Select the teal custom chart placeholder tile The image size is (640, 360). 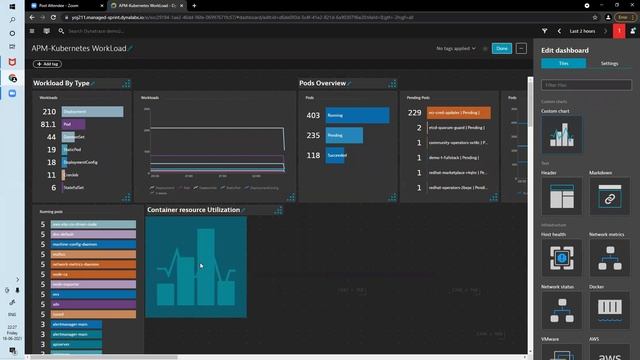coord(196,267)
